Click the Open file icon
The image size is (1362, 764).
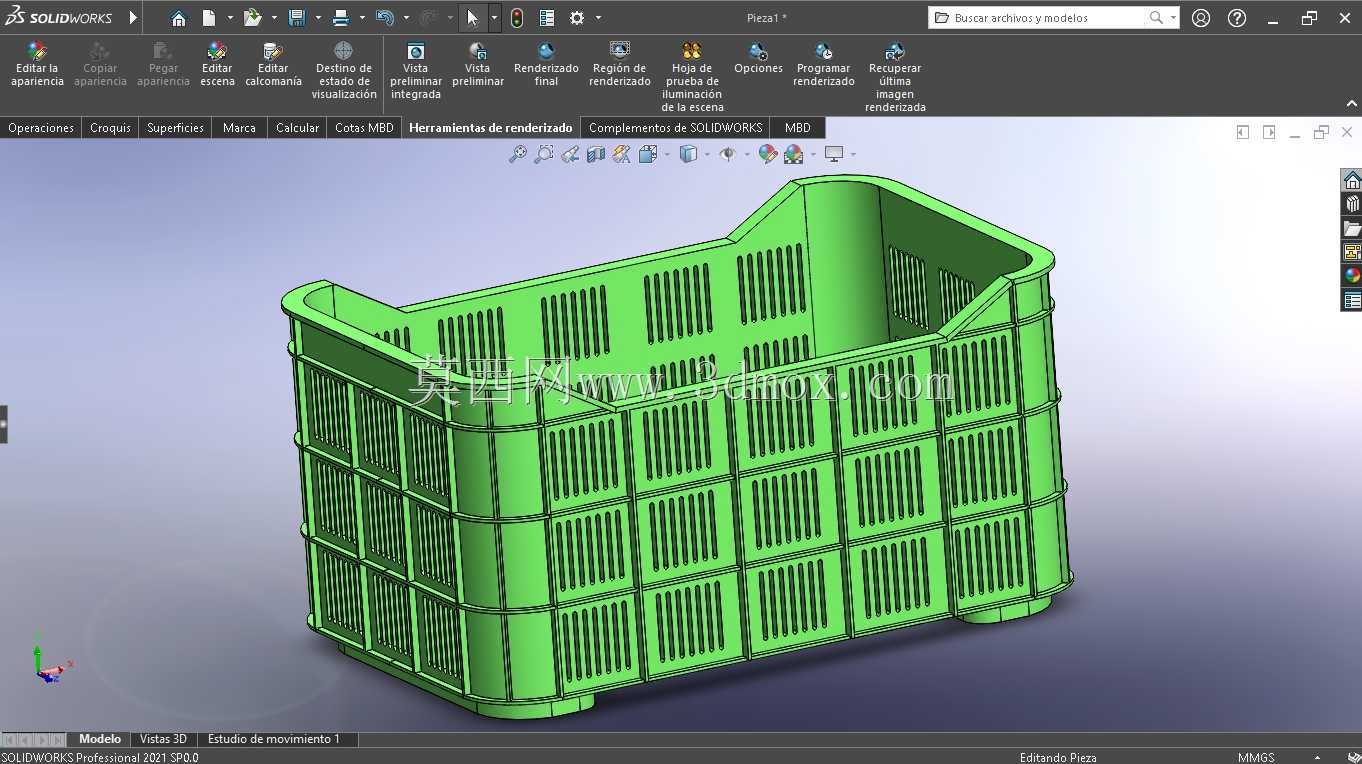252,18
